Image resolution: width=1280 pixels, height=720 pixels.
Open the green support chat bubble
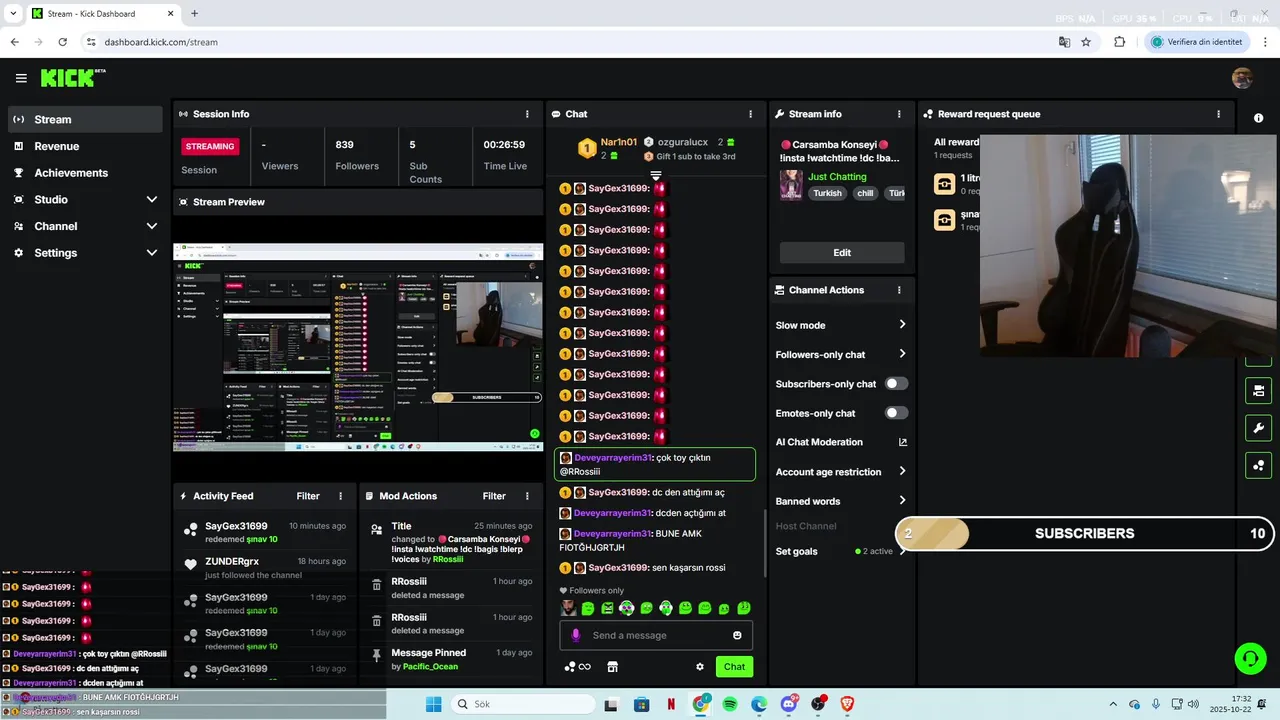(1250, 658)
